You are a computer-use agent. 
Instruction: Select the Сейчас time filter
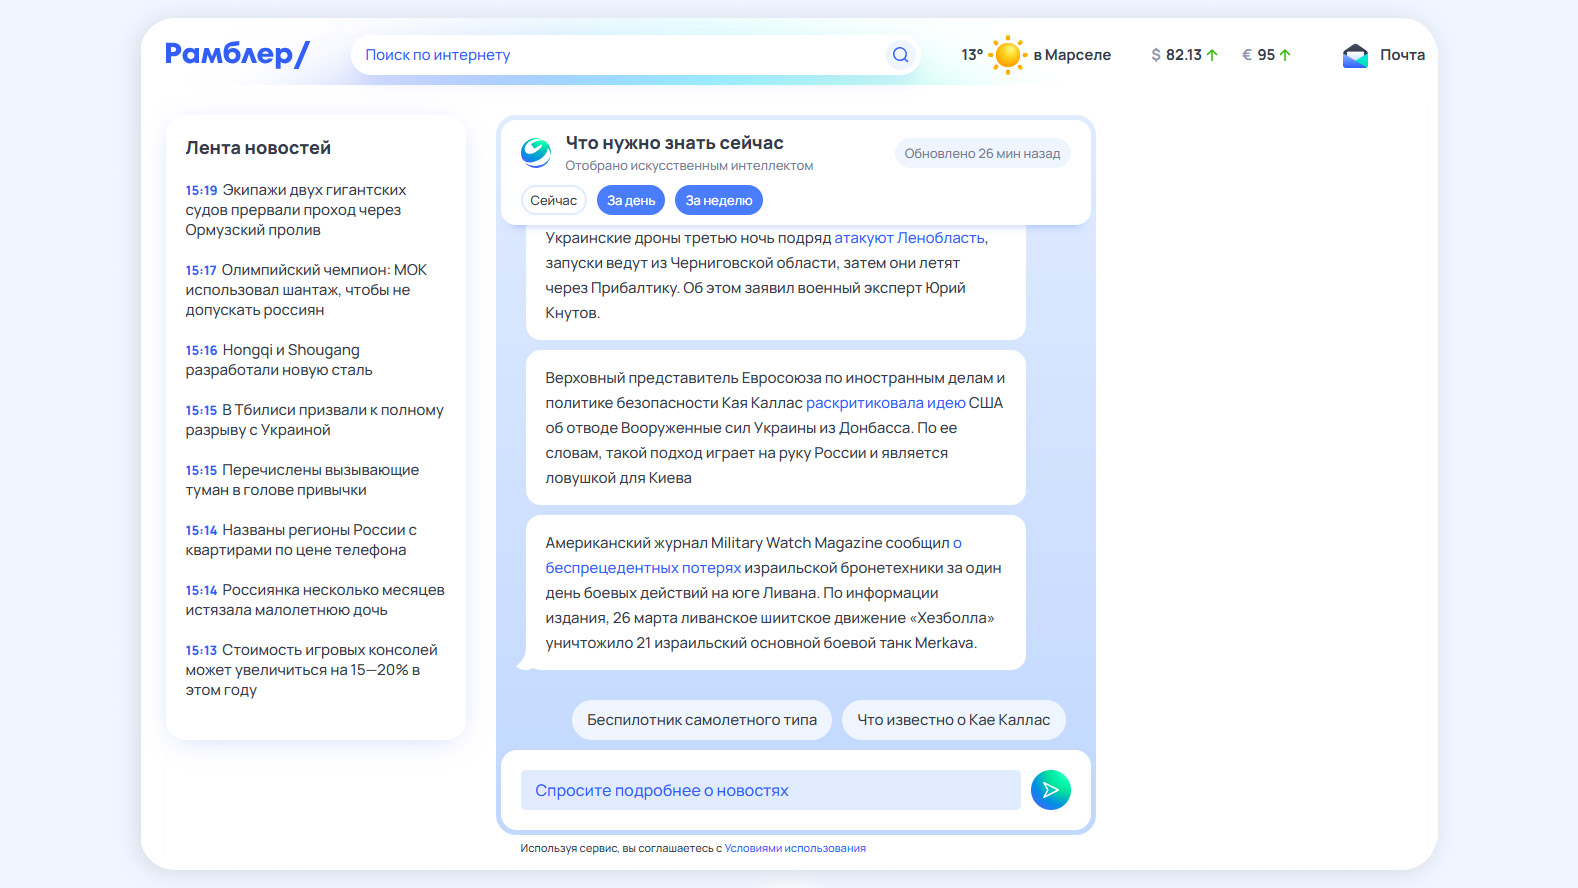pyautogui.click(x=553, y=200)
